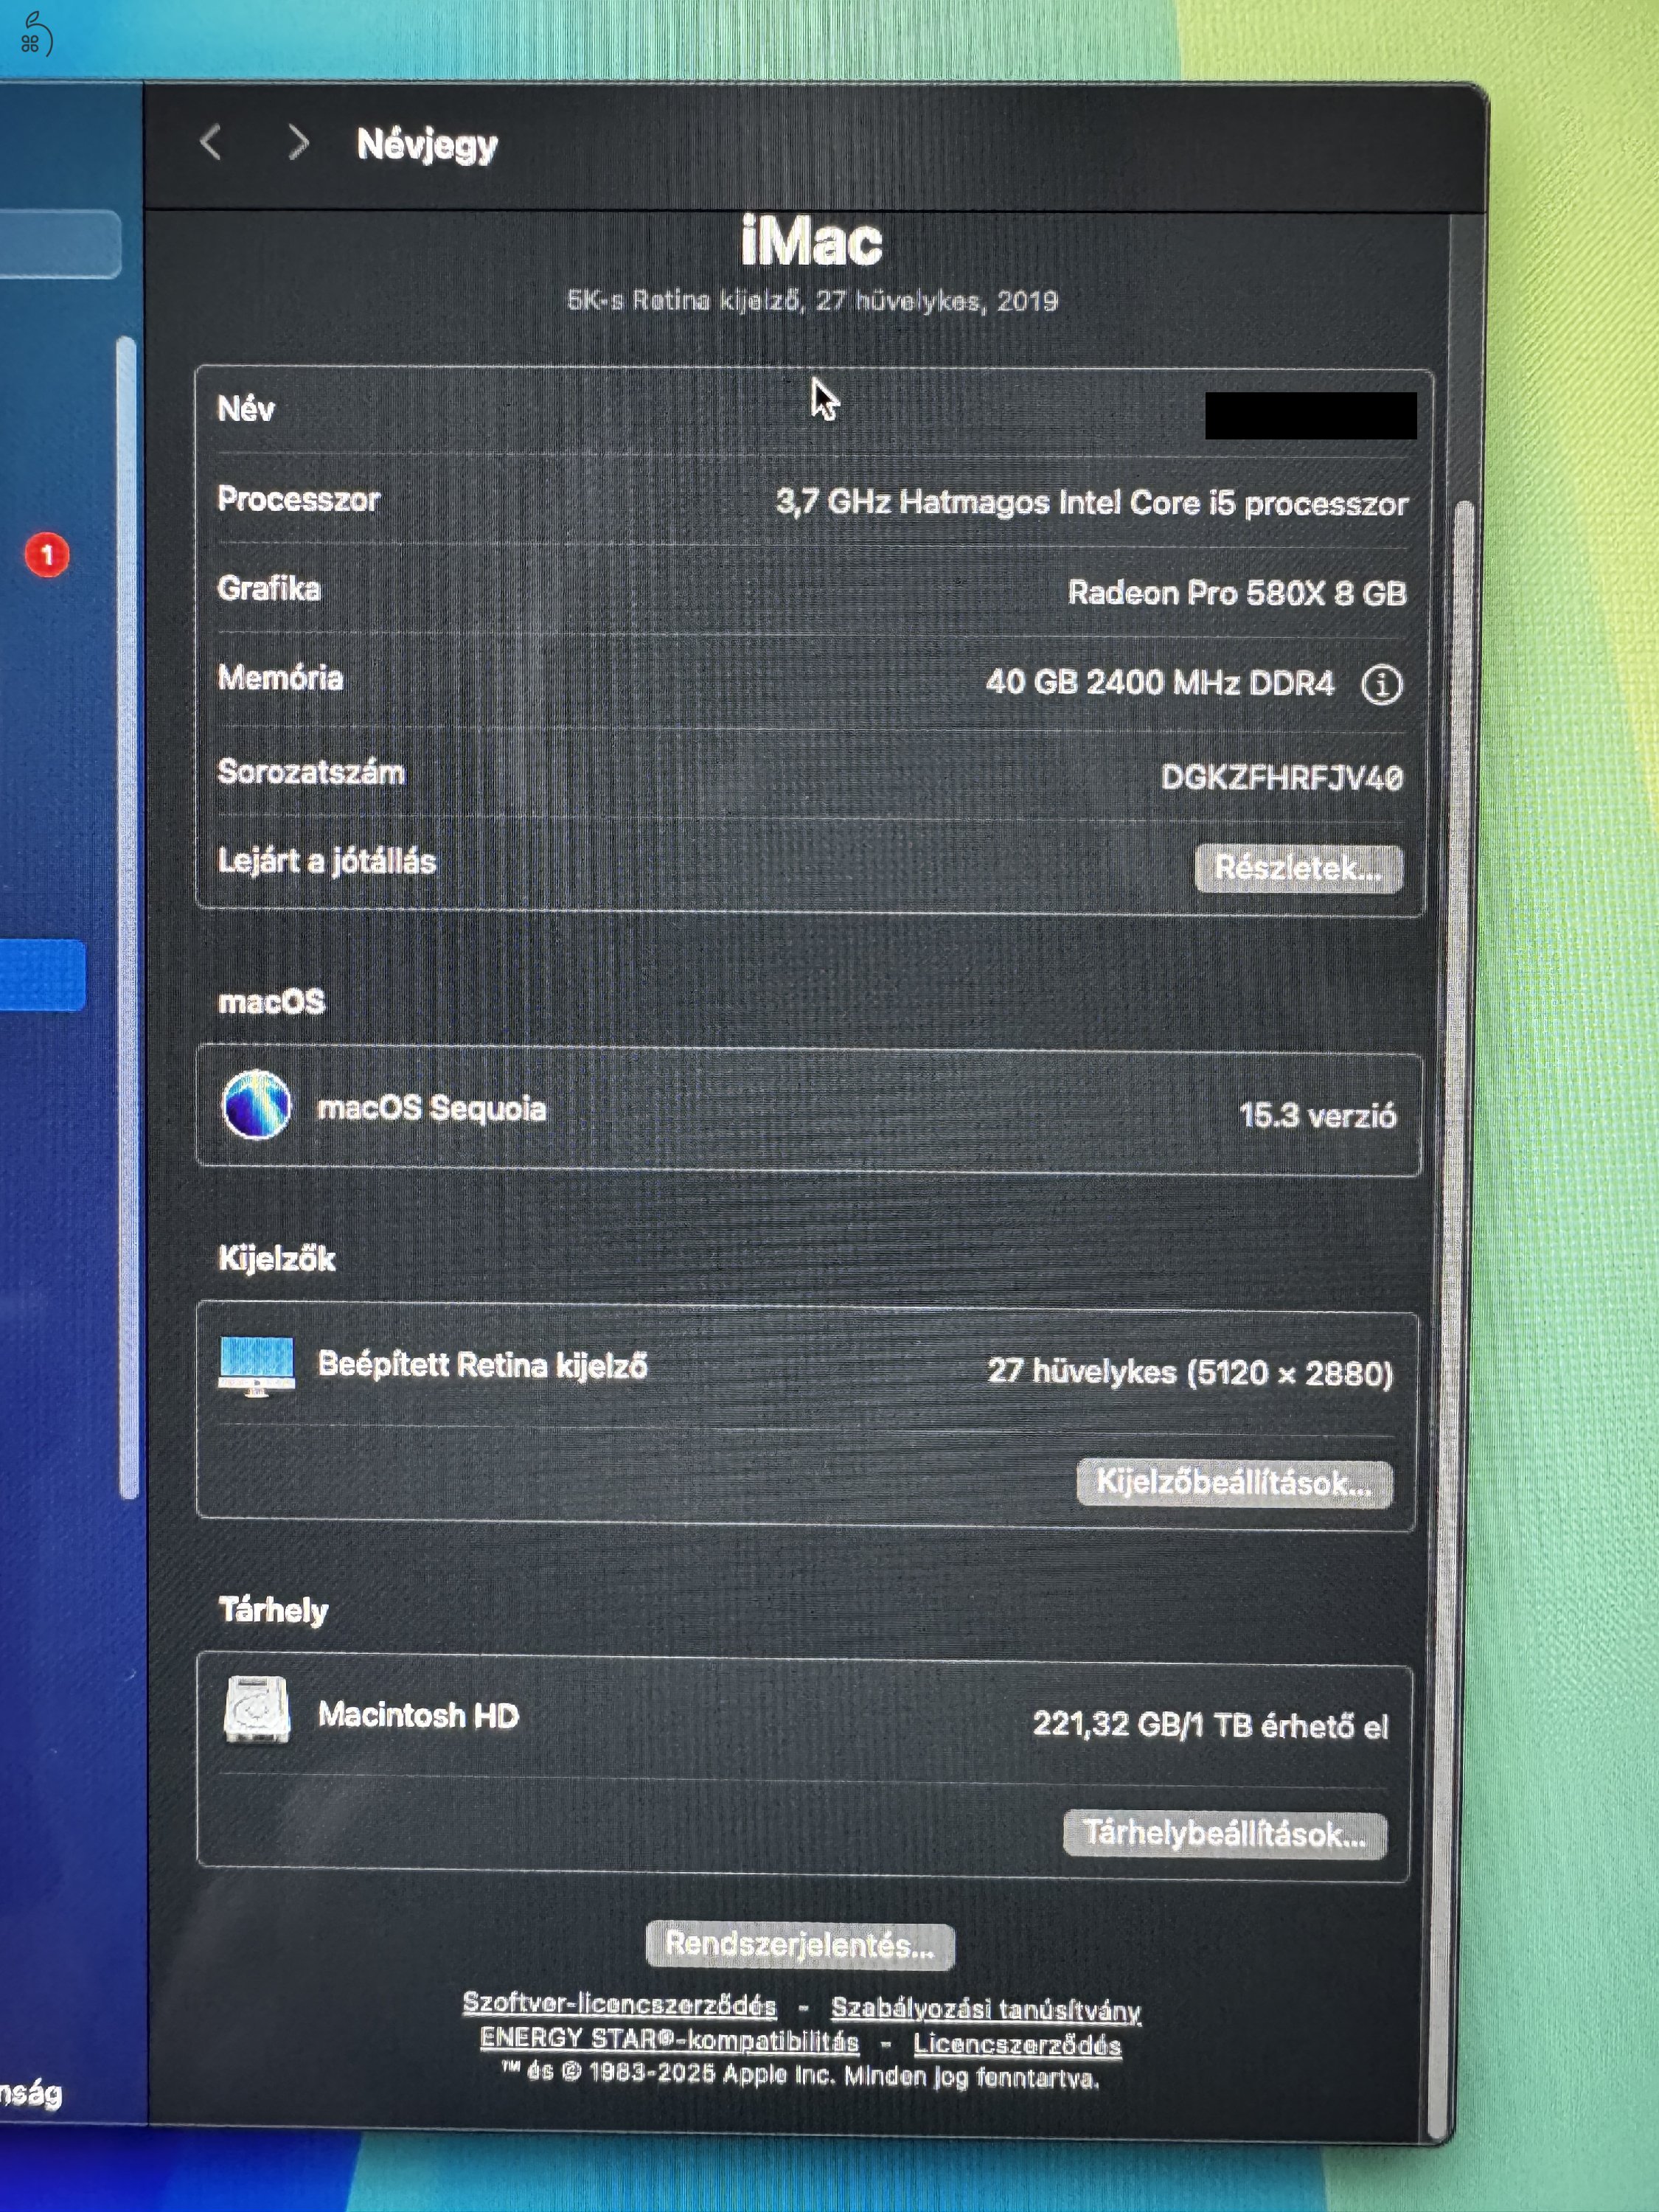The height and width of the screenshot is (2212, 1659).
Task: Click the Beépített Retina kijelző label
Action: coord(482,1365)
